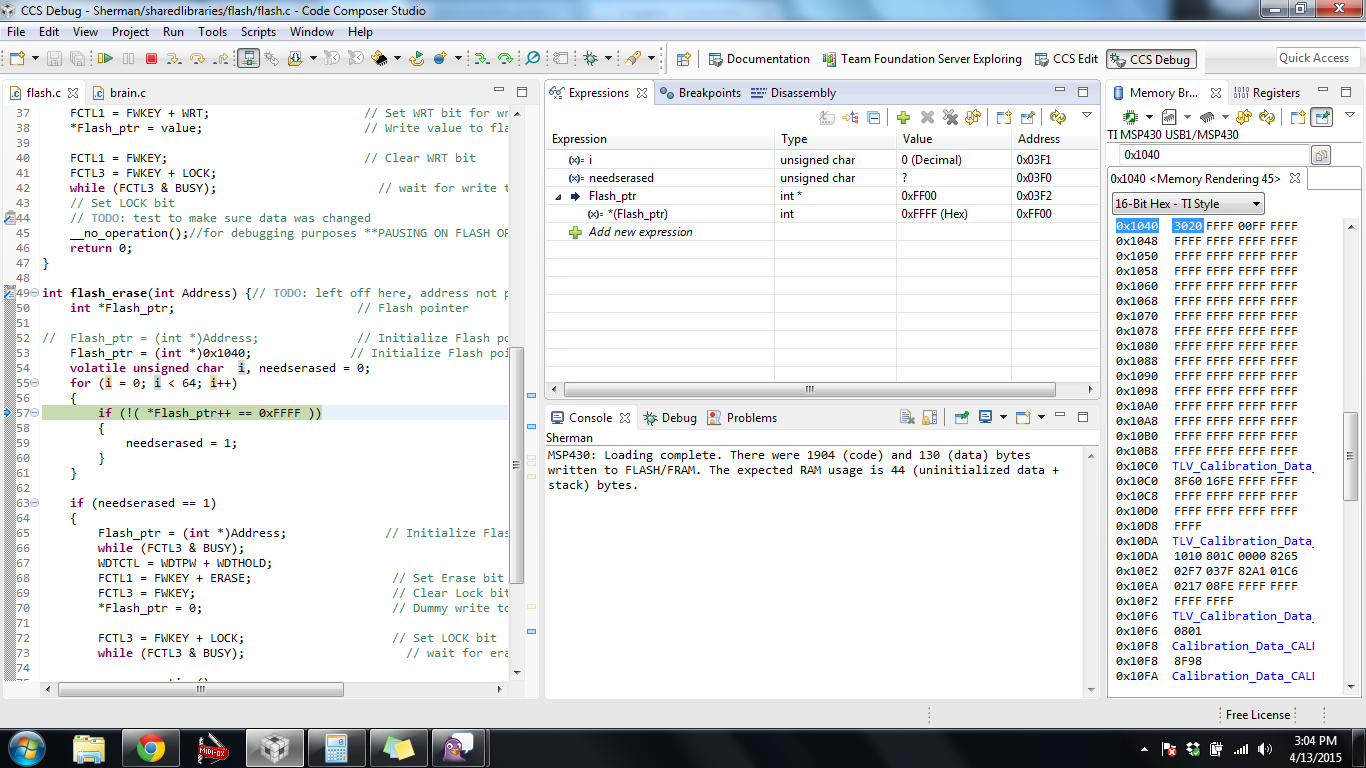1366x768 pixels.
Task: Click Collapse All icon in Expressions view
Action: point(873,117)
